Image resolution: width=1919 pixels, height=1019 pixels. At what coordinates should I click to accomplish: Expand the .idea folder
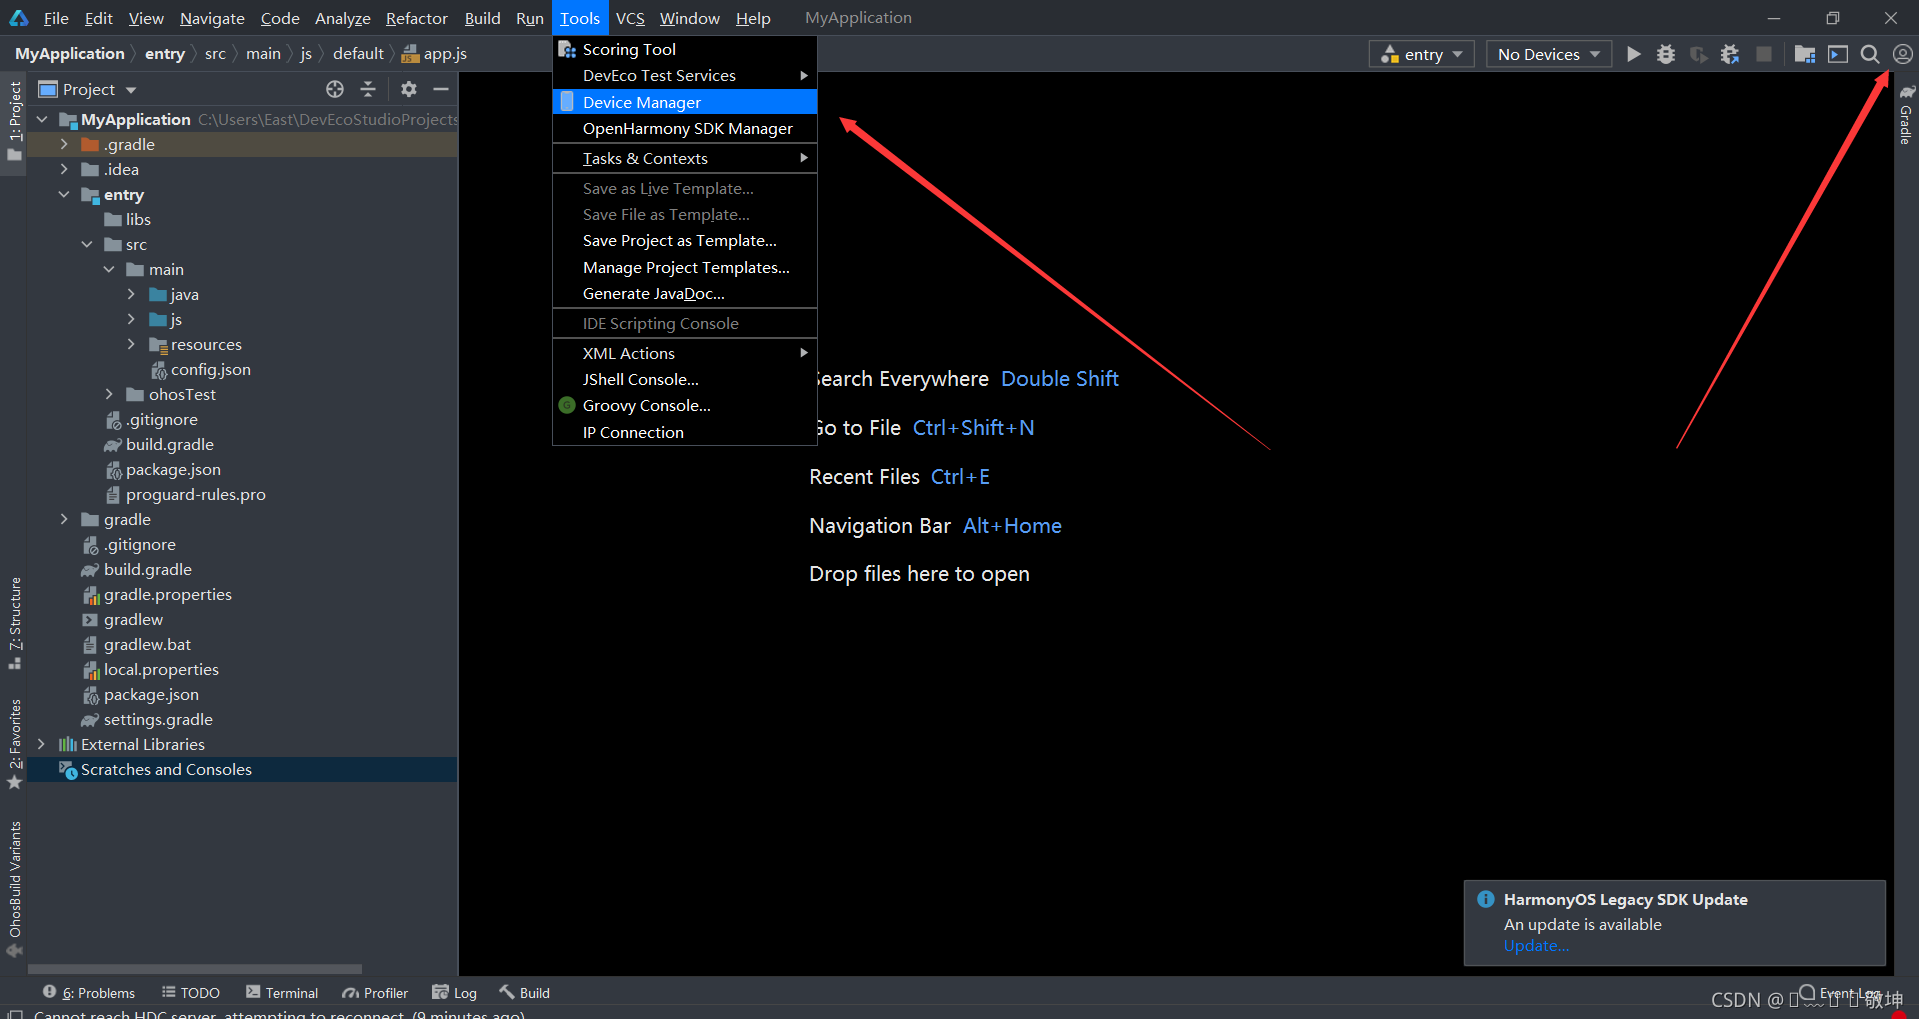[64, 169]
